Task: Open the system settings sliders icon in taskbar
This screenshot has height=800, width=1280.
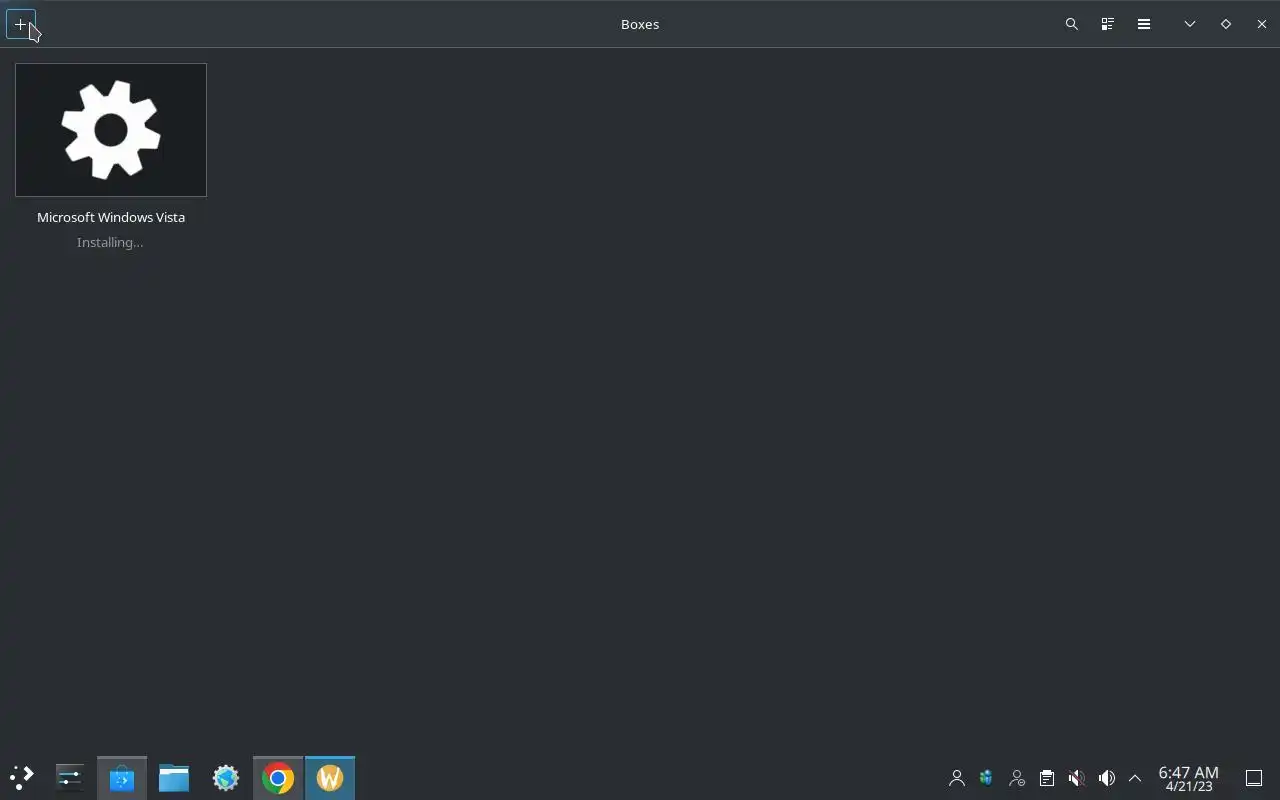Action: [x=70, y=778]
